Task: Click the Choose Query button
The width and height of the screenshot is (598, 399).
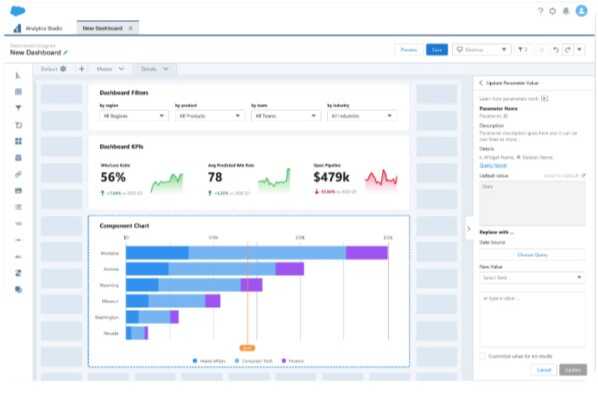Action: click(x=532, y=255)
